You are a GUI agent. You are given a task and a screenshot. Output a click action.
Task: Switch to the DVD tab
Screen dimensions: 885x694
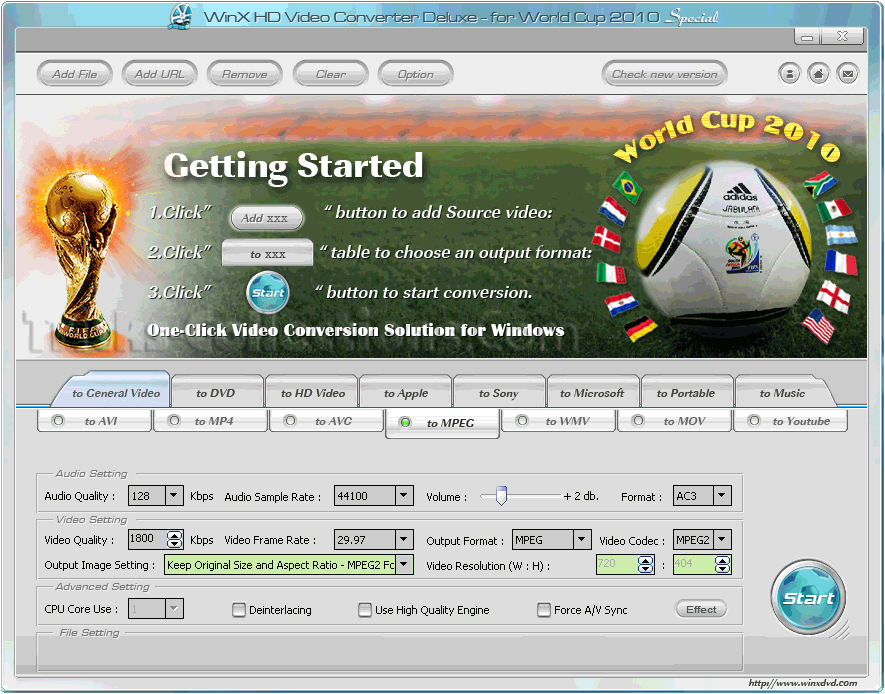[216, 393]
